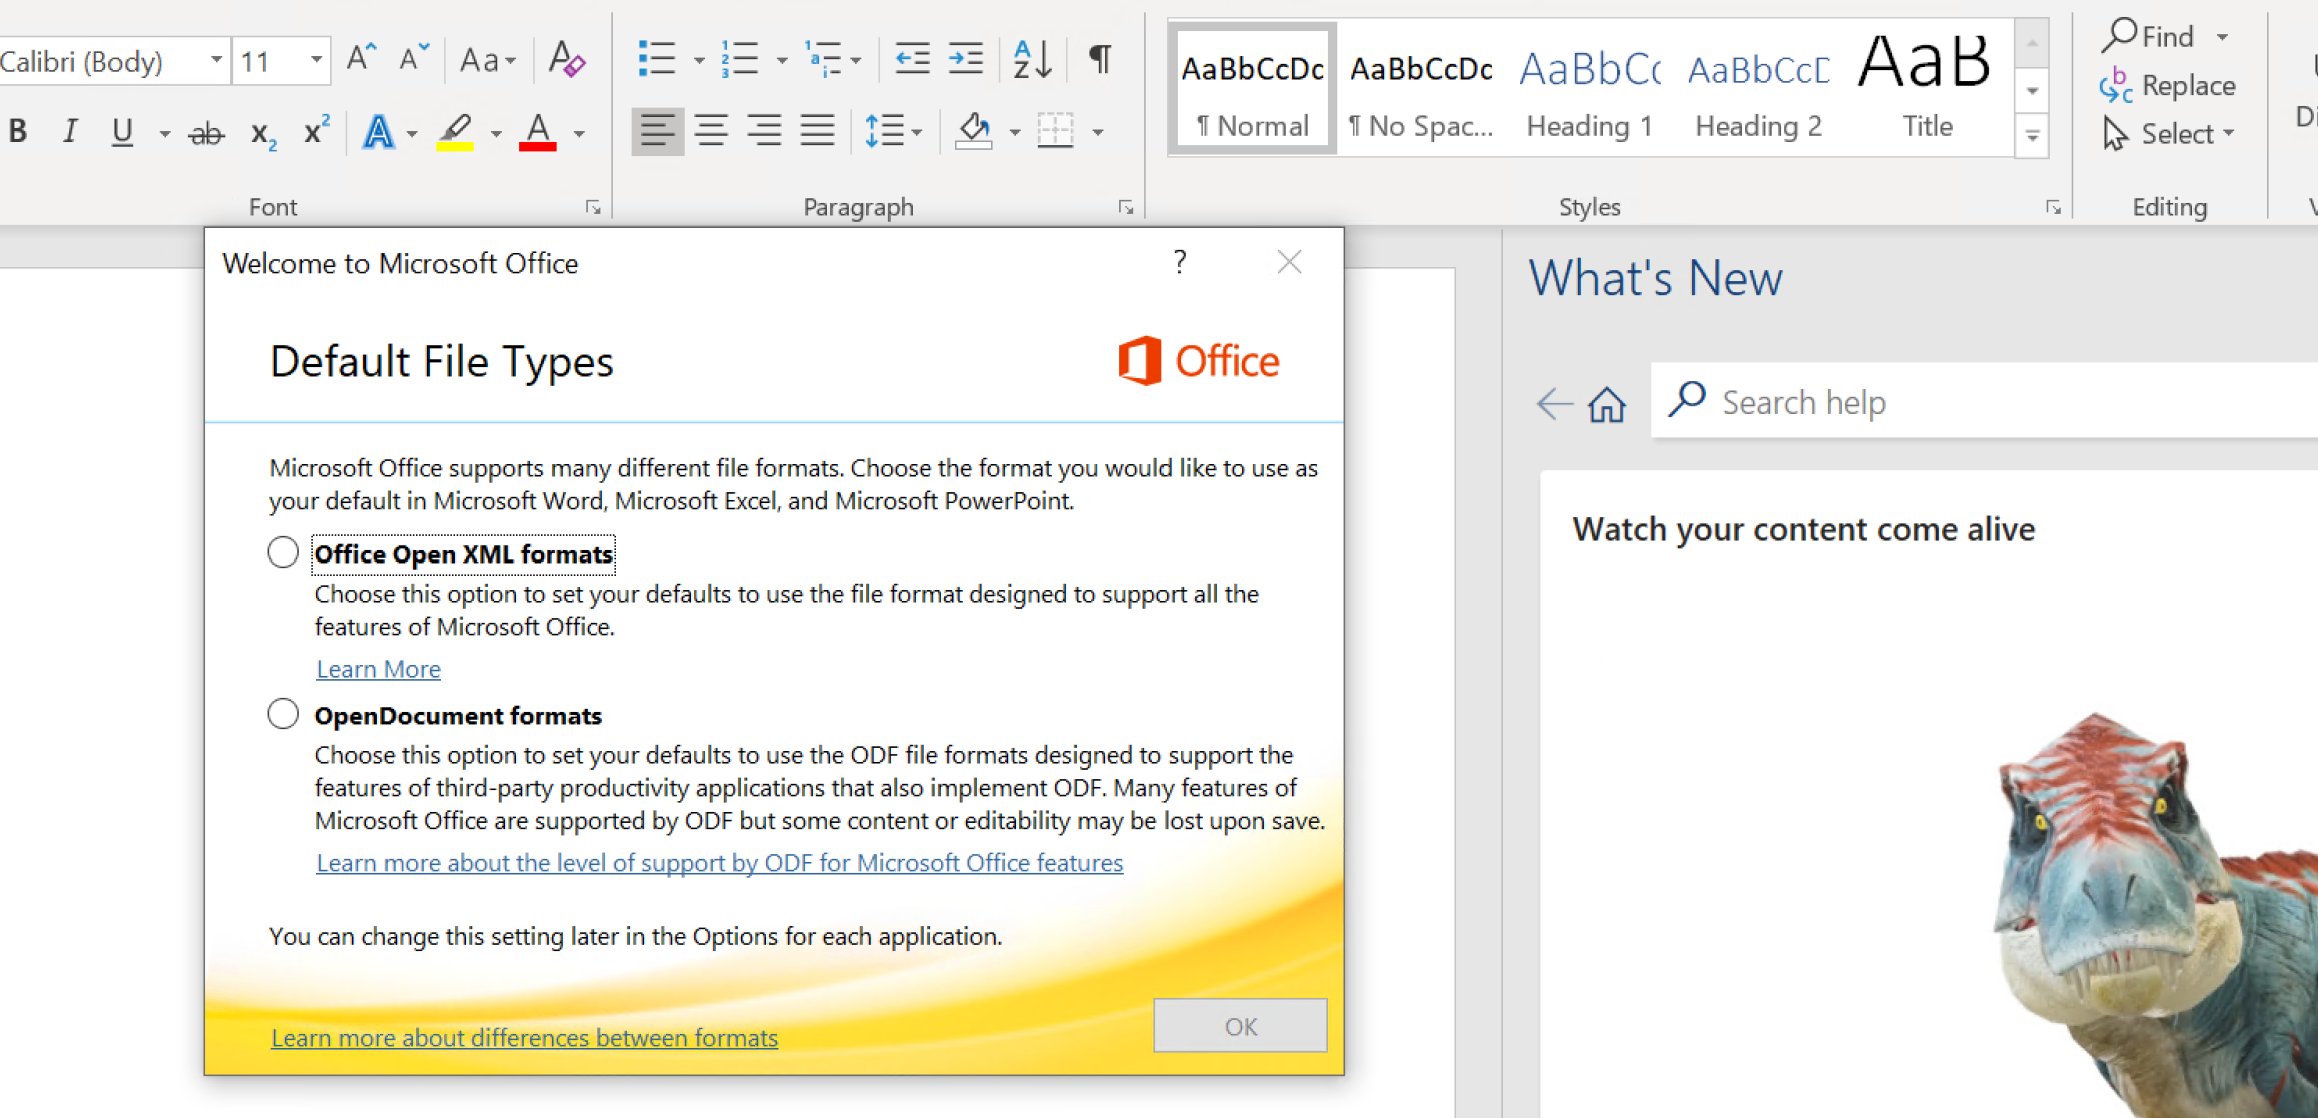Expand the line spacing options dropdown

click(x=916, y=131)
